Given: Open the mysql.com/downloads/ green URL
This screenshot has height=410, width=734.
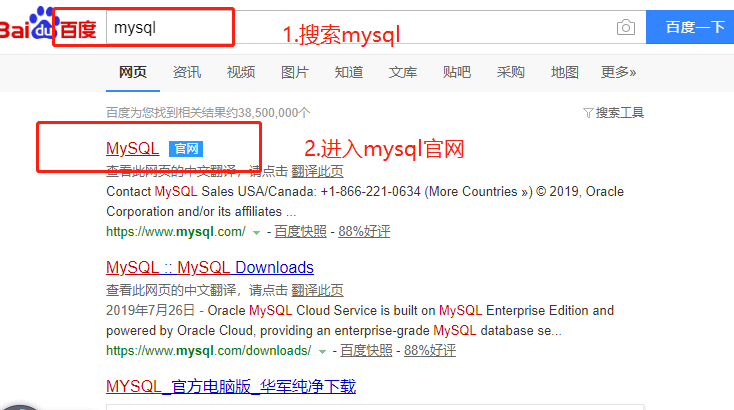Looking at the screenshot, I should coord(208,351).
